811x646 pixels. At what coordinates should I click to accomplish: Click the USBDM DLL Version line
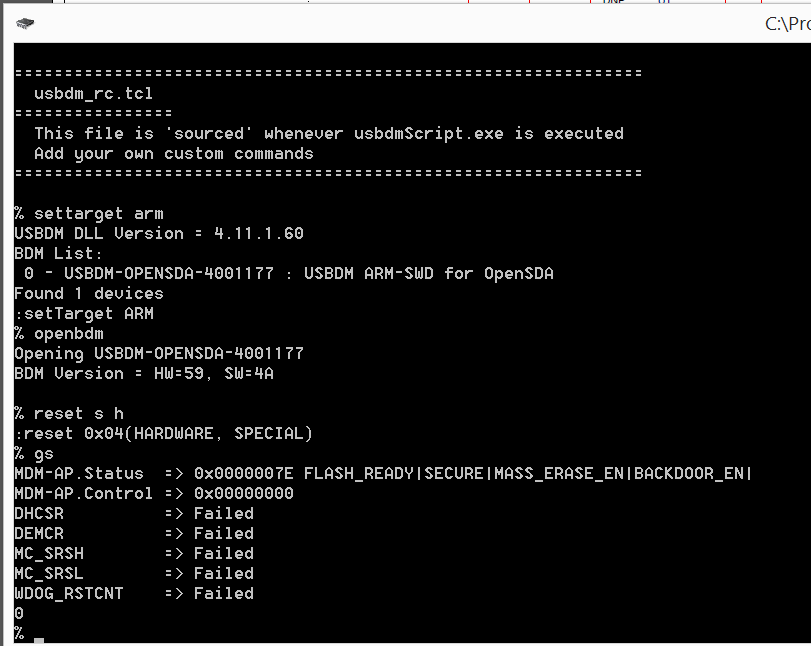[x=158, y=233]
